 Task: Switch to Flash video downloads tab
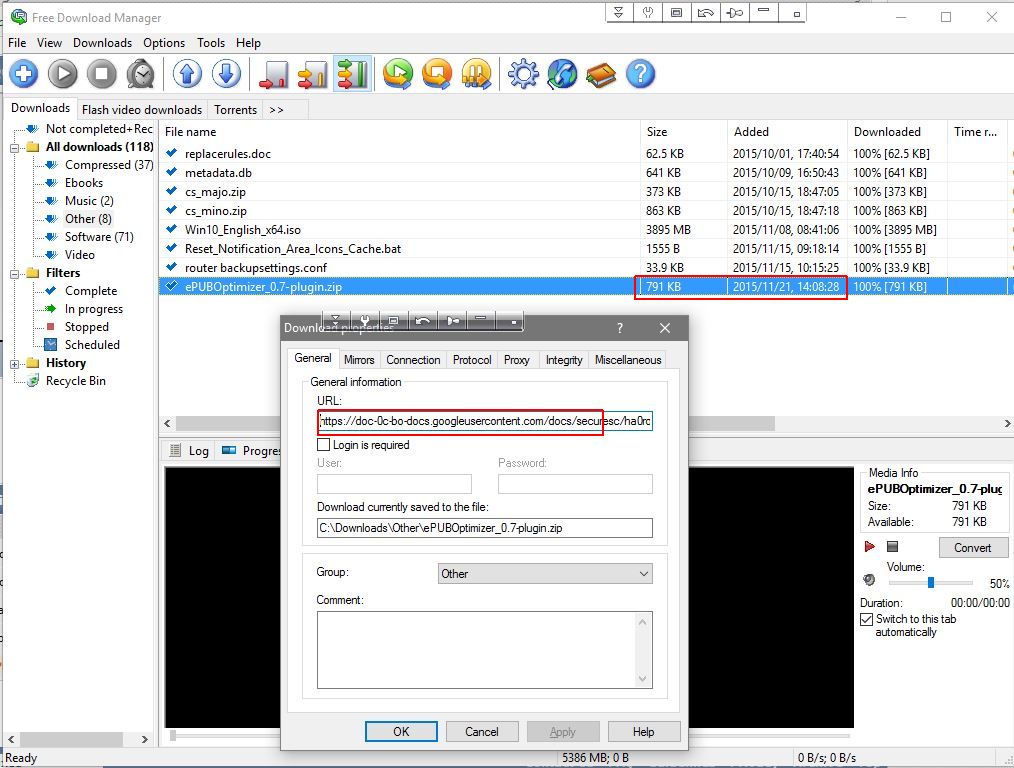[x=142, y=110]
